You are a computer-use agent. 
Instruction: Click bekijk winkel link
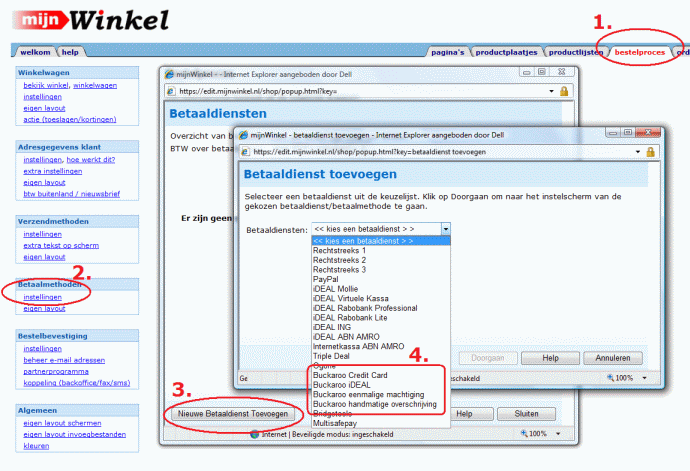point(46,85)
